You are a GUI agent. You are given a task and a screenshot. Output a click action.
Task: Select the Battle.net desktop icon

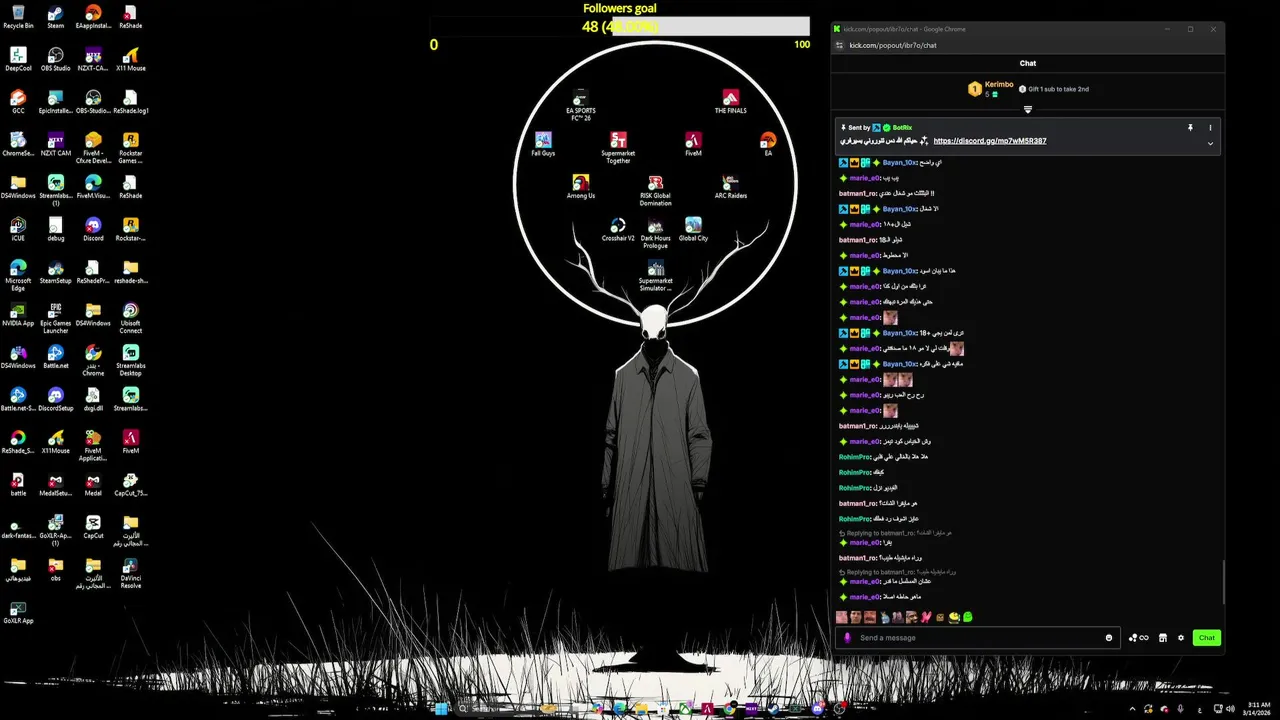[56, 357]
